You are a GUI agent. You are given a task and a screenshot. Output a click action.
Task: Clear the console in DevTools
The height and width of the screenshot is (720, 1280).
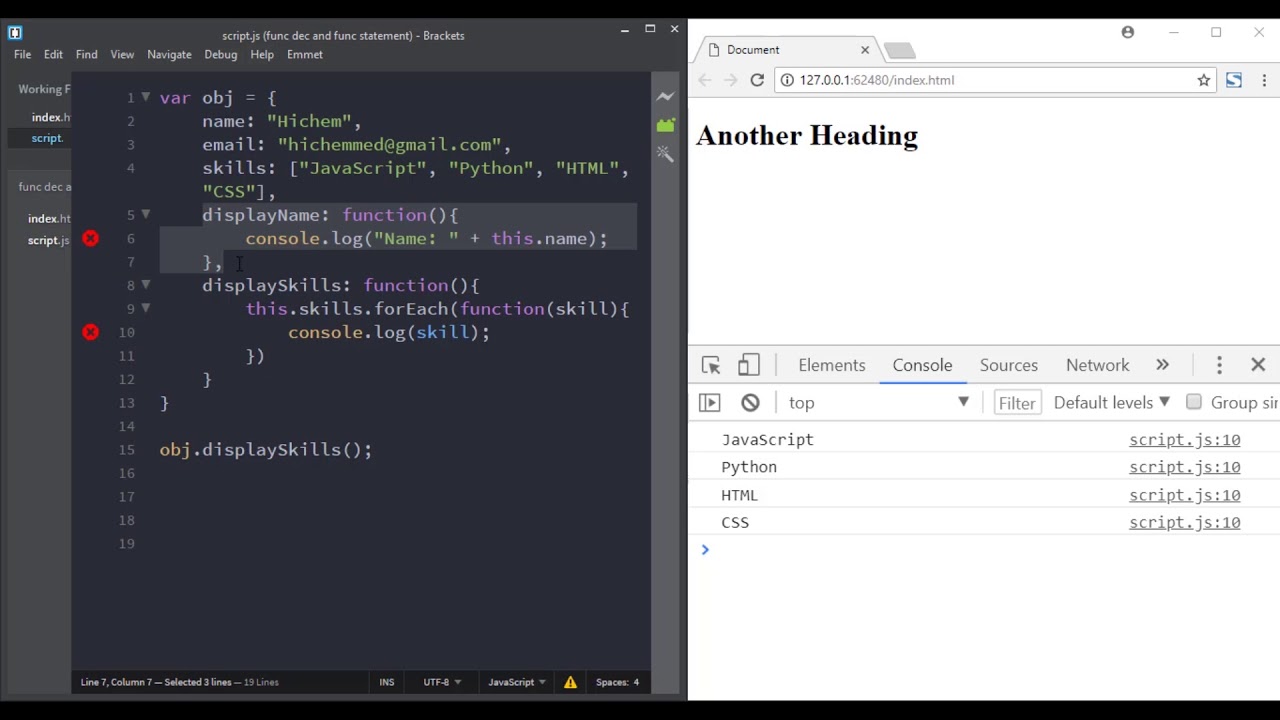(750, 402)
